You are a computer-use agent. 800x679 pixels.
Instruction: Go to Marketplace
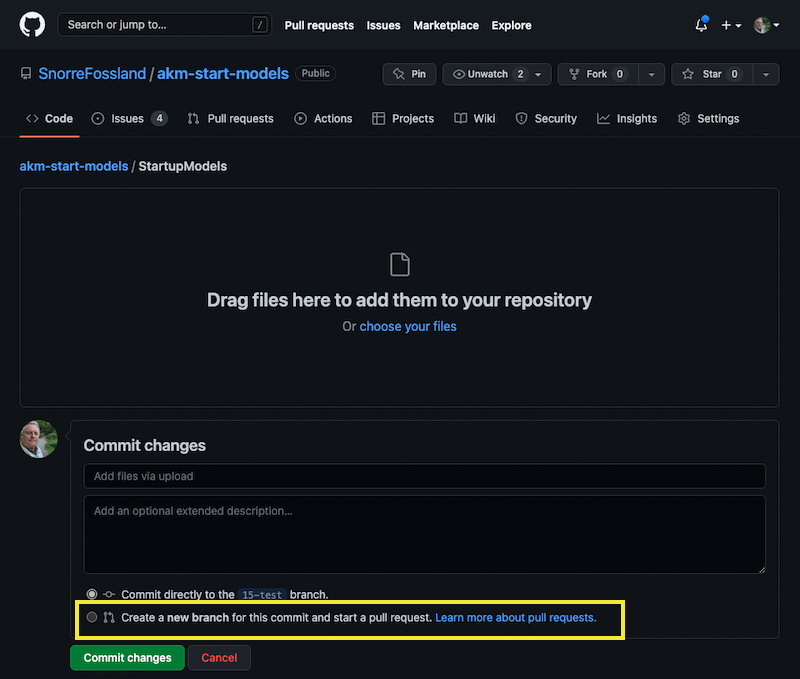point(446,25)
